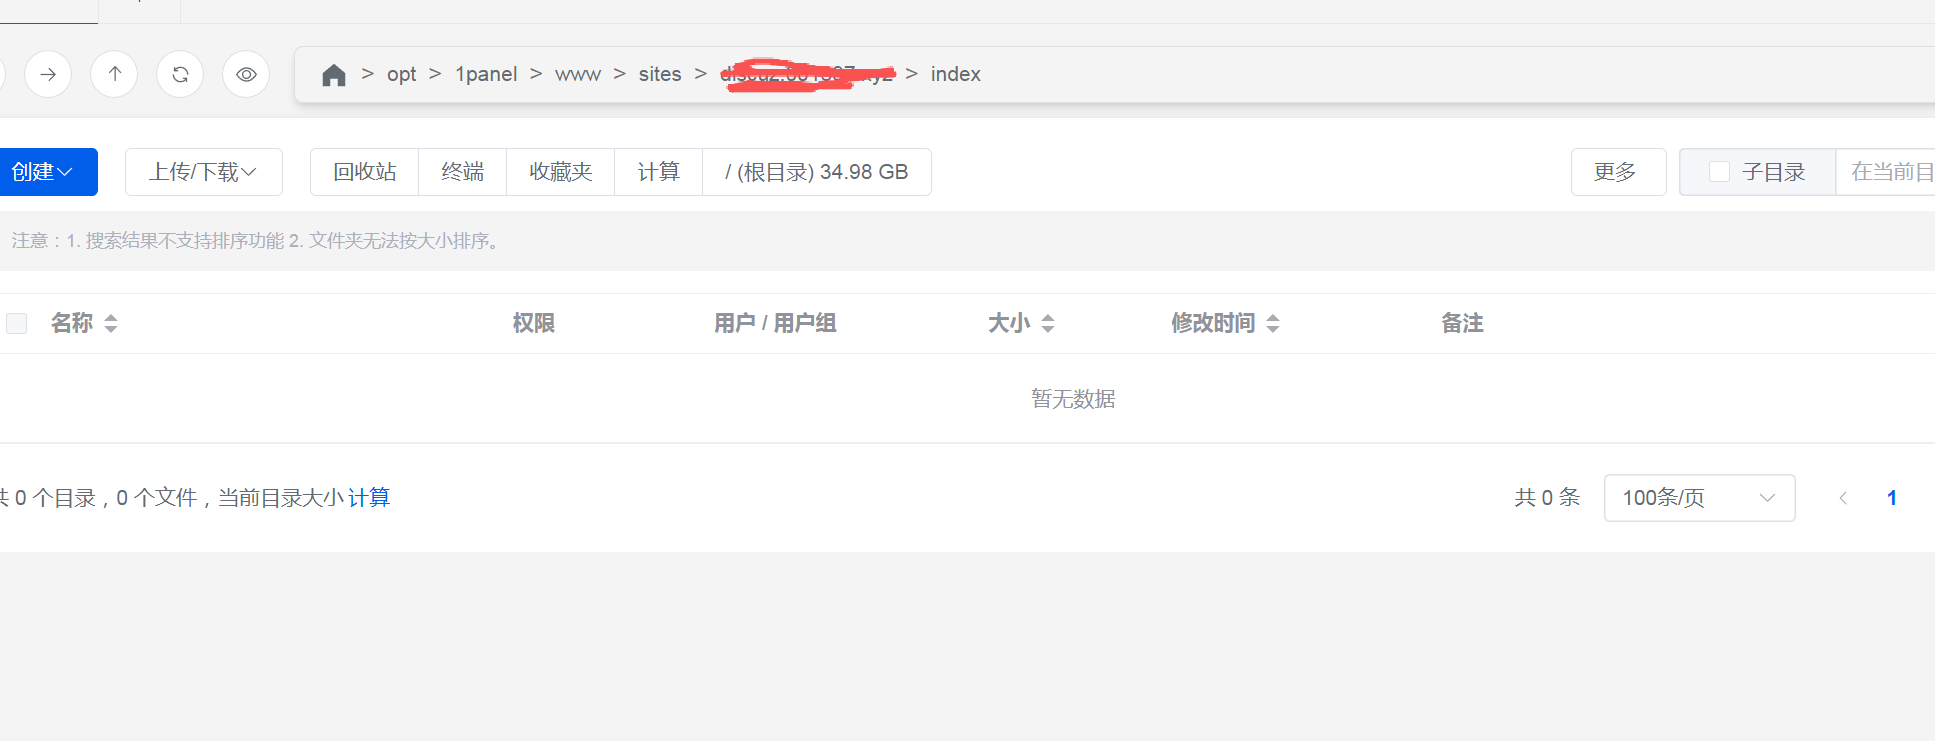Click the home root directory icon
Viewport: 1935px width, 741px height.
334,75
